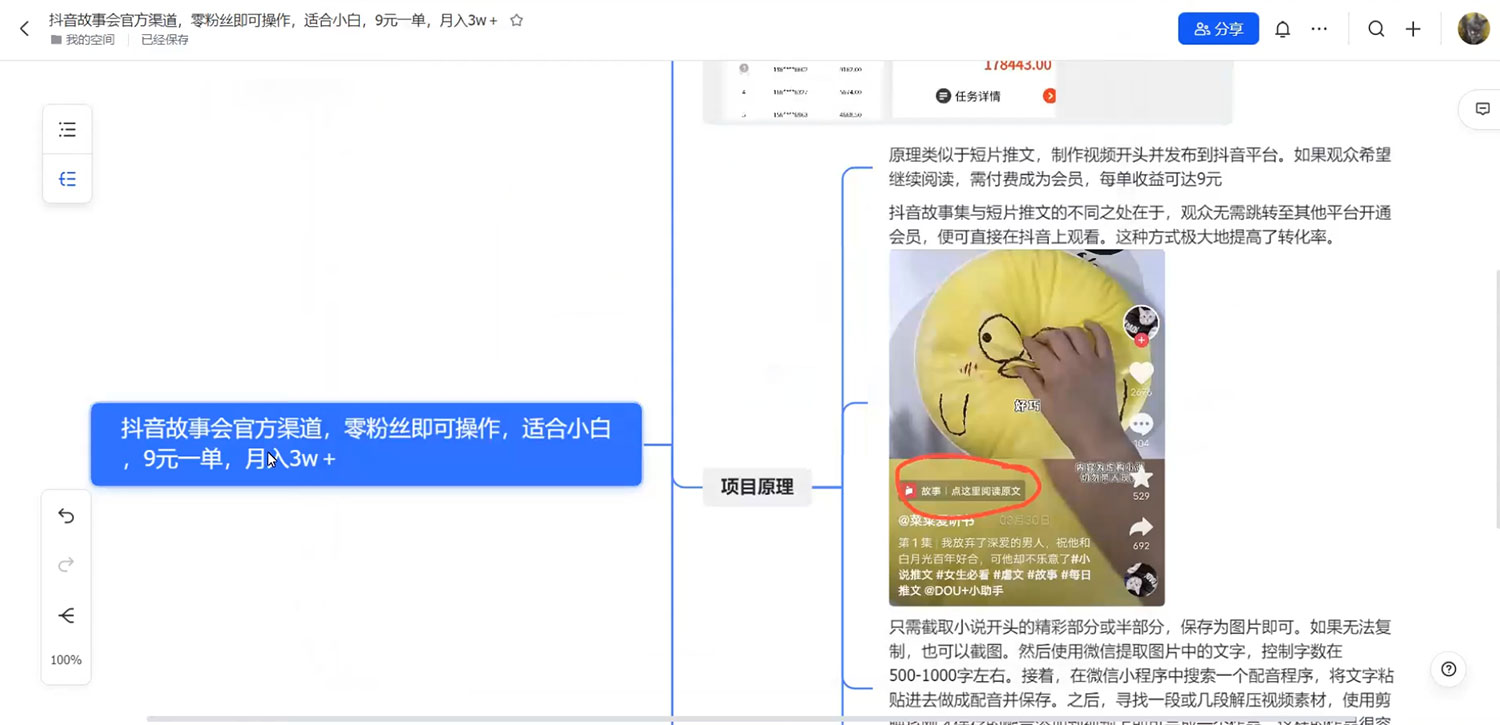Select the blue central topic node
Viewport: 1500px width, 725px height.
(x=366, y=444)
